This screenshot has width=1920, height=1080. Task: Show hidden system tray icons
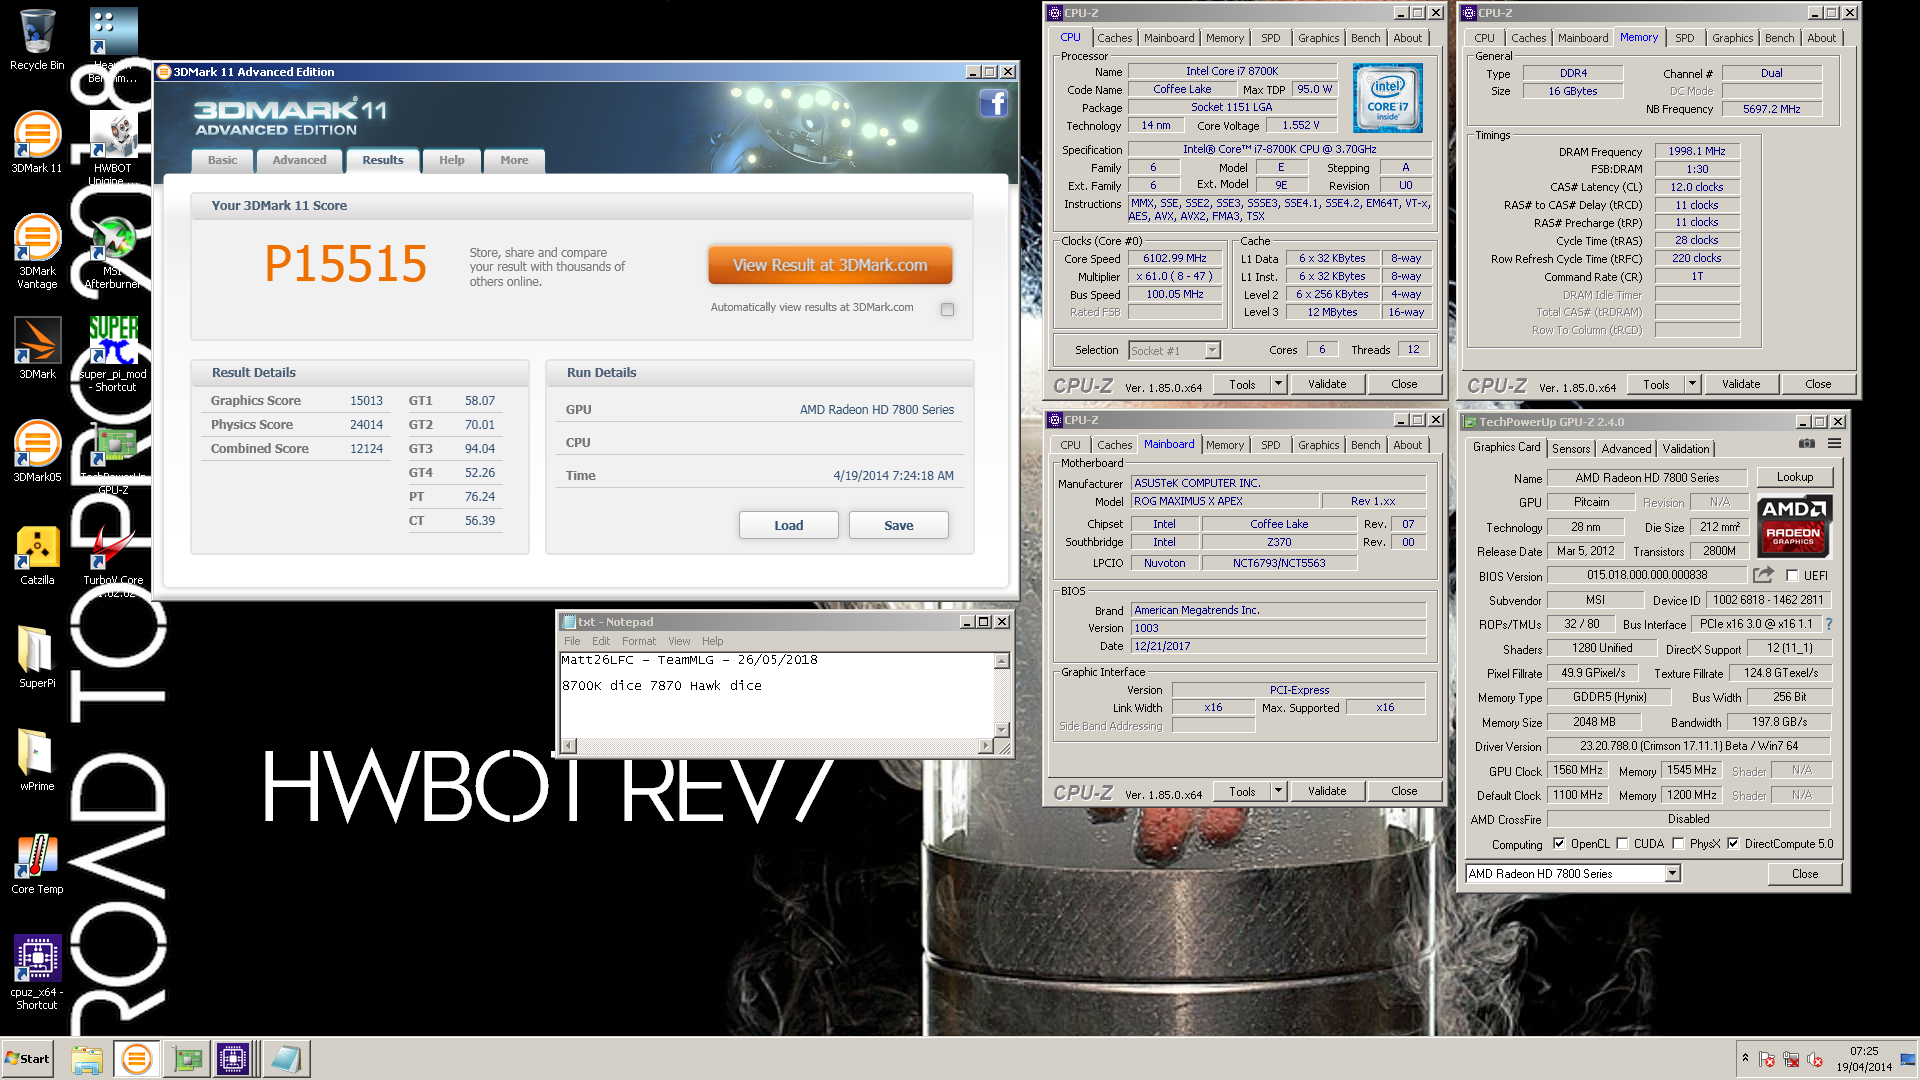click(1745, 1058)
